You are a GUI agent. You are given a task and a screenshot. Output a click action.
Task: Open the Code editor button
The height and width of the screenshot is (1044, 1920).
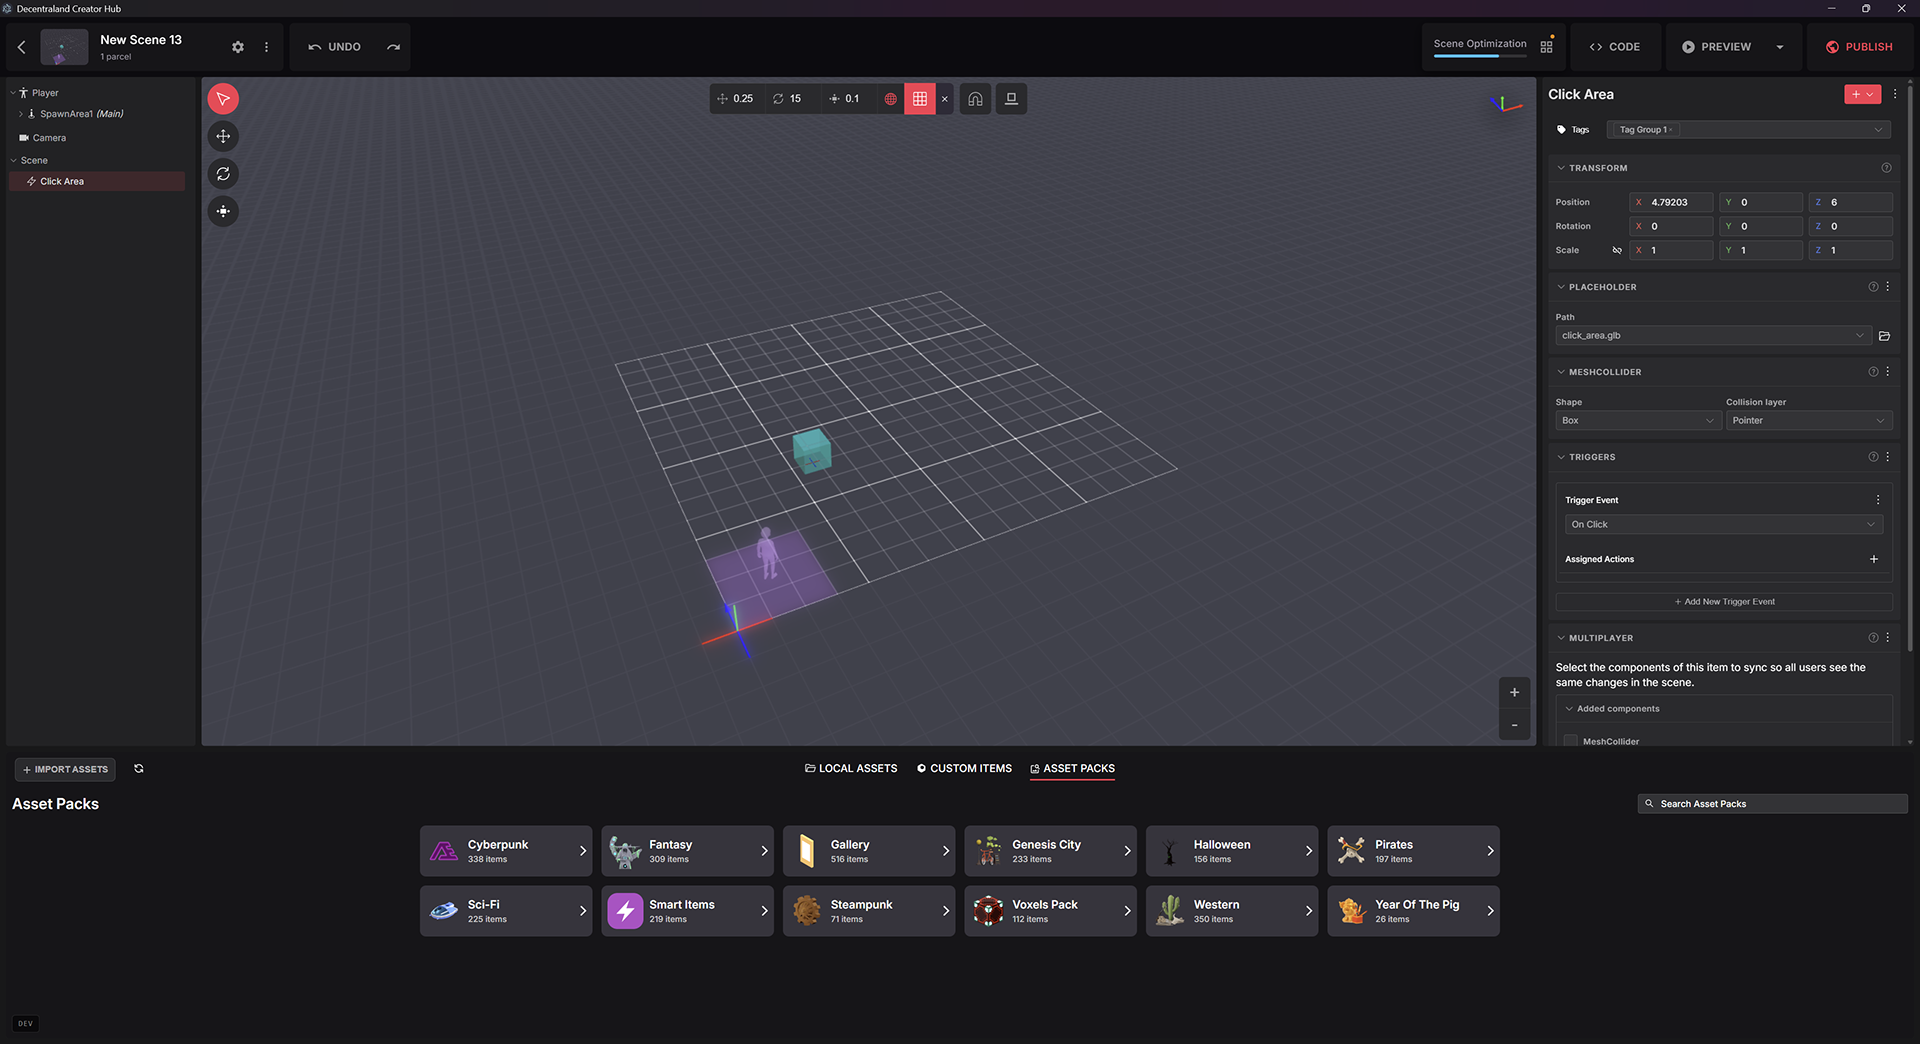(1615, 47)
